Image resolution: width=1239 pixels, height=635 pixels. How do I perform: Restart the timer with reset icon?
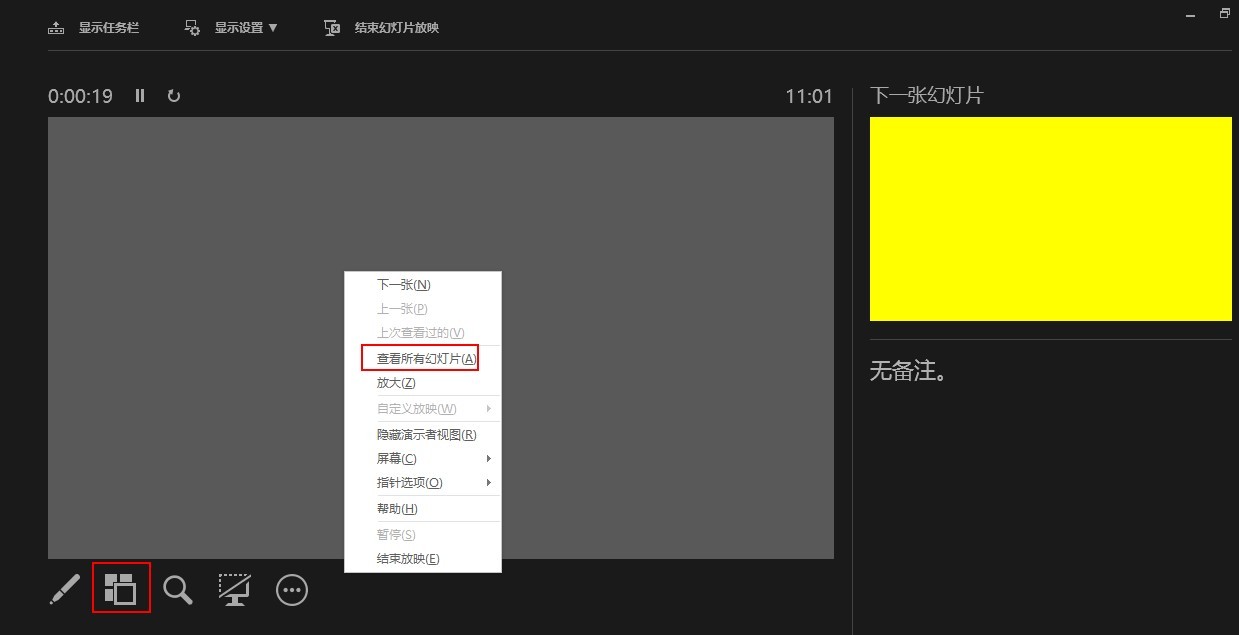(174, 96)
